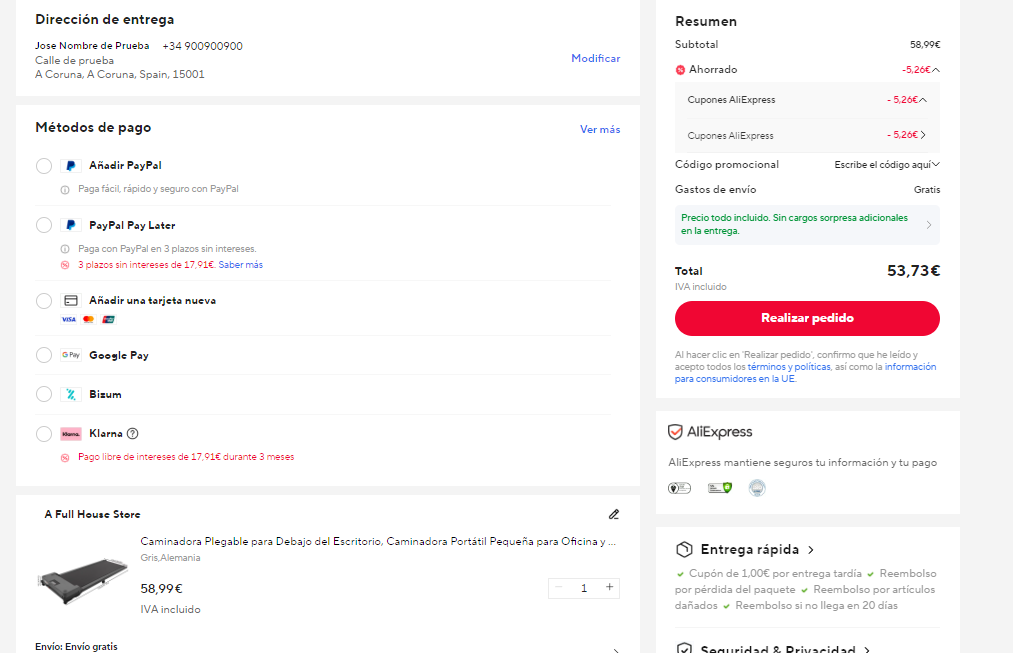Screen dimensions: 1013x653
Task: Click the credit card icon for new card
Action: tap(71, 300)
